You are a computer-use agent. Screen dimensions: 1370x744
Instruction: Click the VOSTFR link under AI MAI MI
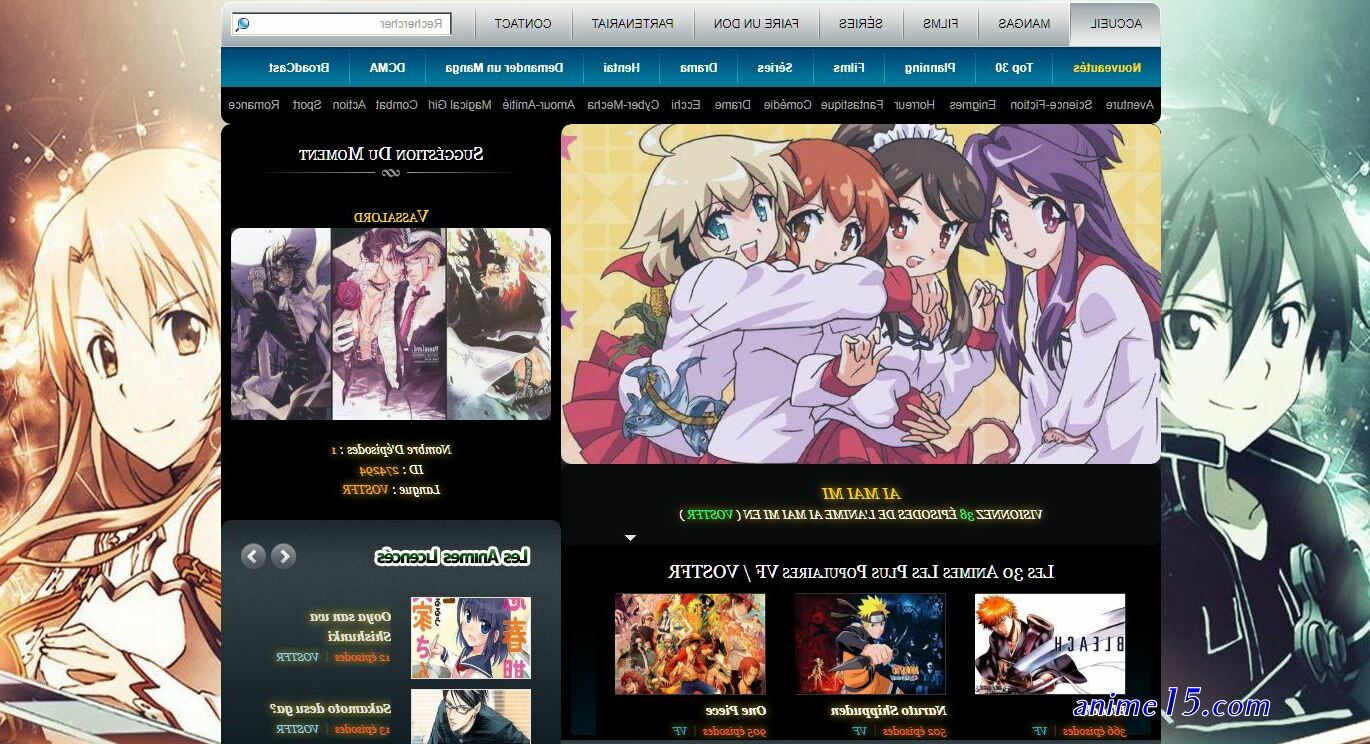pos(708,515)
